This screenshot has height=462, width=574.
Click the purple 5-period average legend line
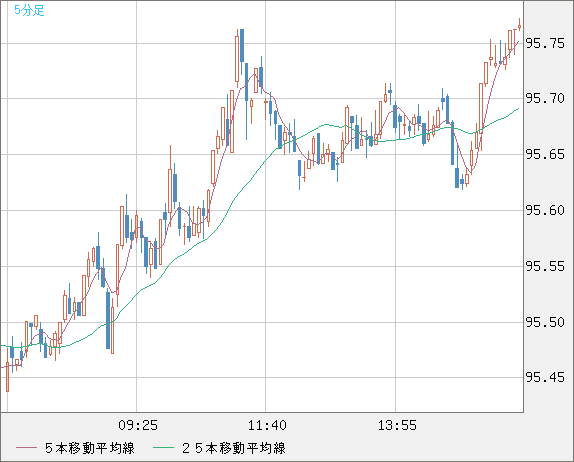point(26,448)
